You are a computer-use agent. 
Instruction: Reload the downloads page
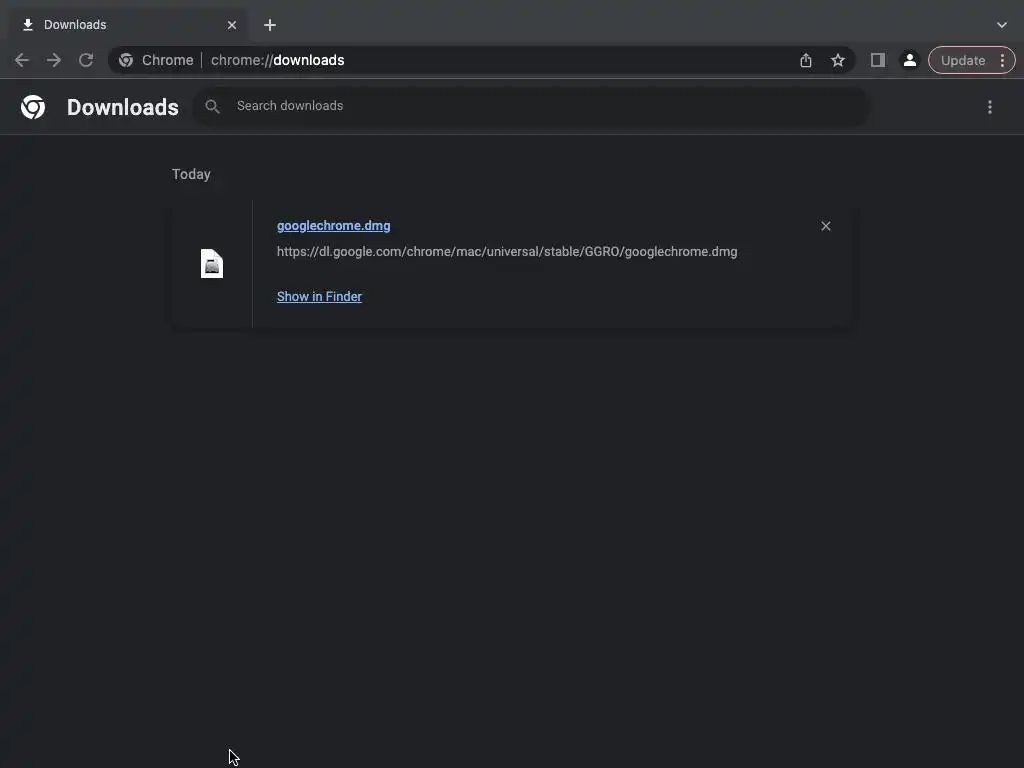86,60
